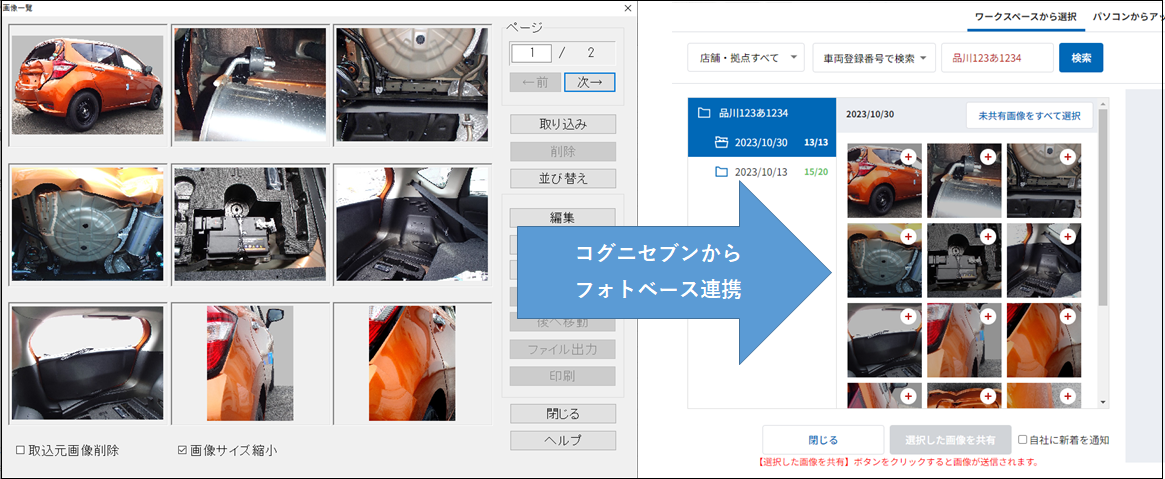Click the 品川123あ1234 root folder icon
The image size is (1165, 479).
coord(704,113)
